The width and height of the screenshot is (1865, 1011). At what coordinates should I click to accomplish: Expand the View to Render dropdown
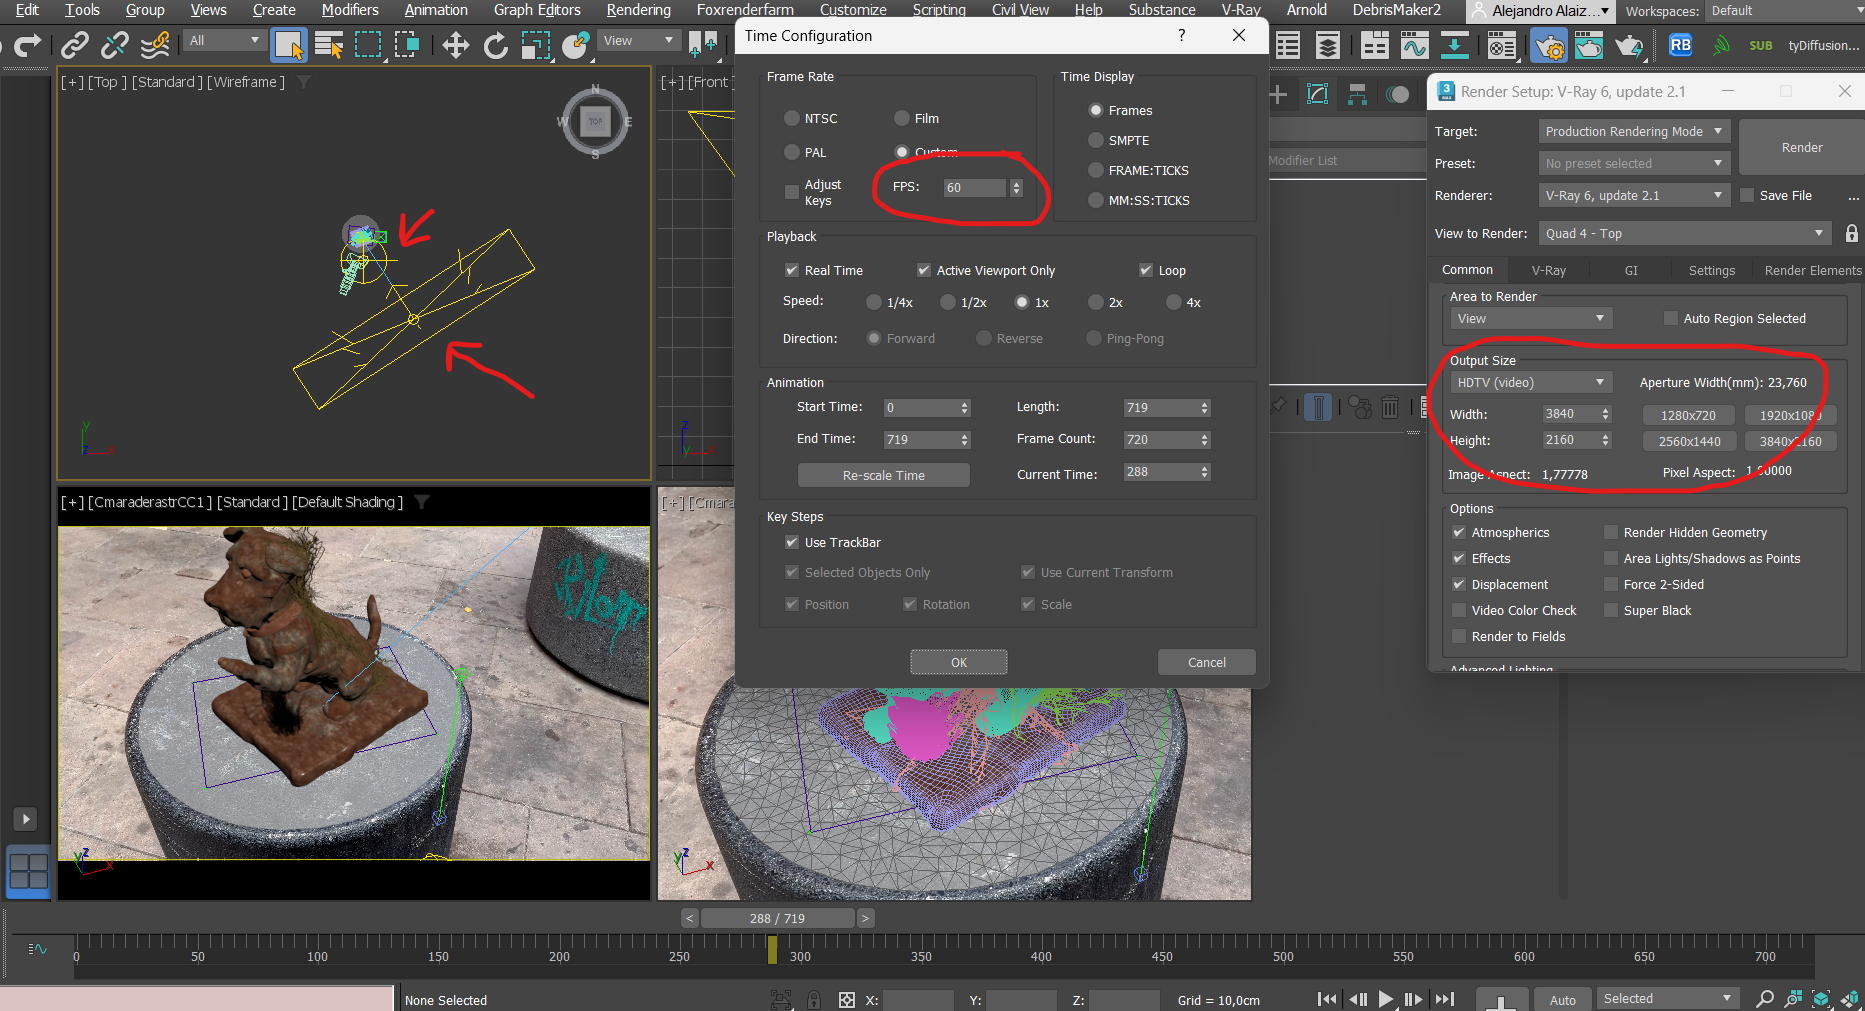[1684, 233]
